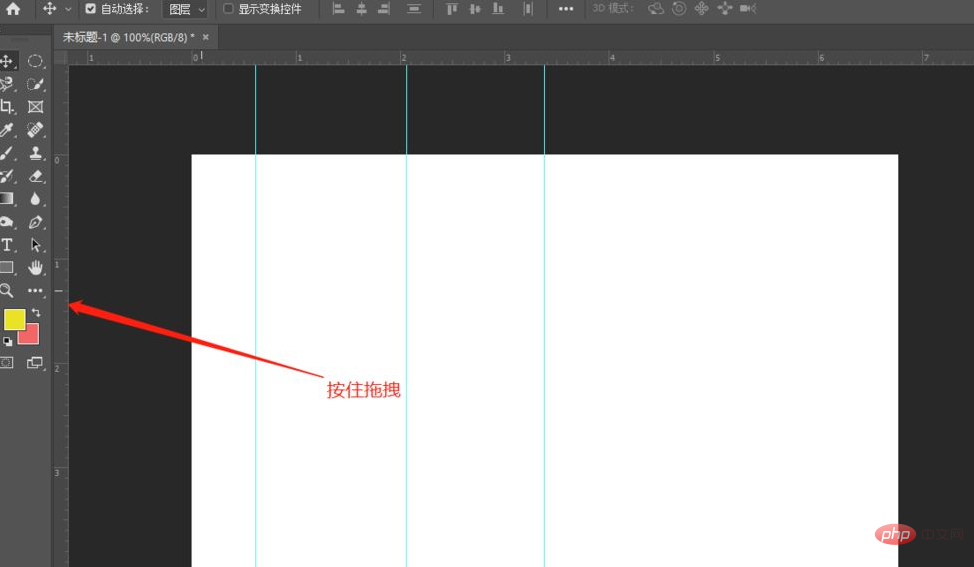Viewport: 974px width, 567px height.
Task: Select the Lasso tool
Action: [x=7, y=84]
